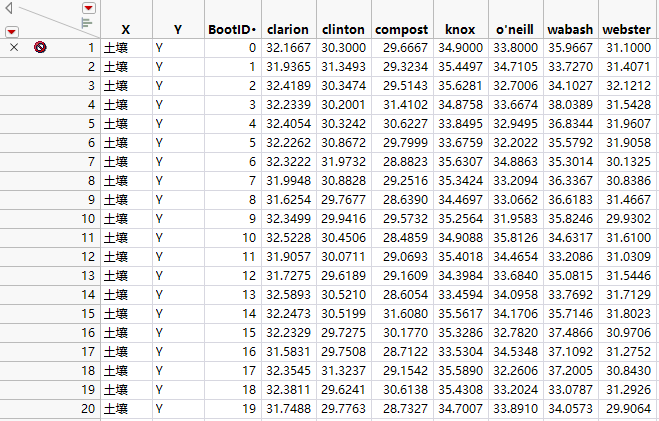Select the BootID column header
The height and width of the screenshot is (421, 659).
tap(231, 30)
